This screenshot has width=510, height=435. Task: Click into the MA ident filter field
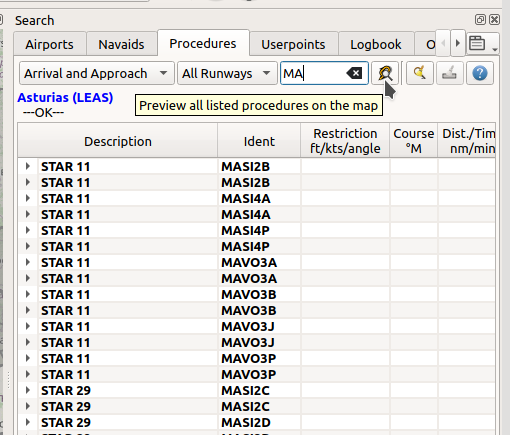pyautogui.click(x=313, y=73)
